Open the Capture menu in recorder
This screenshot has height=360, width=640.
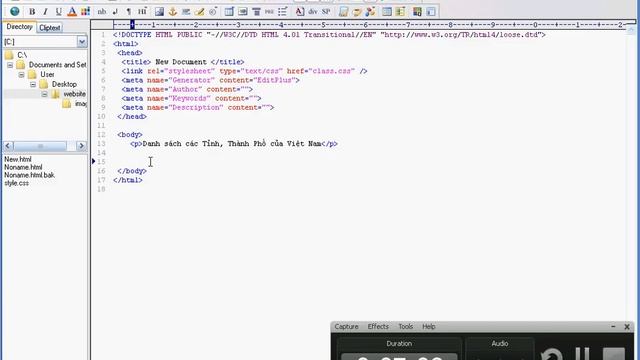point(346,327)
